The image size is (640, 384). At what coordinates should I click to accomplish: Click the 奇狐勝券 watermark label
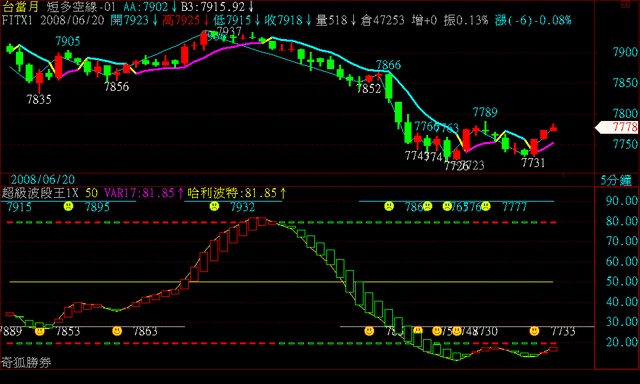(x=26, y=362)
